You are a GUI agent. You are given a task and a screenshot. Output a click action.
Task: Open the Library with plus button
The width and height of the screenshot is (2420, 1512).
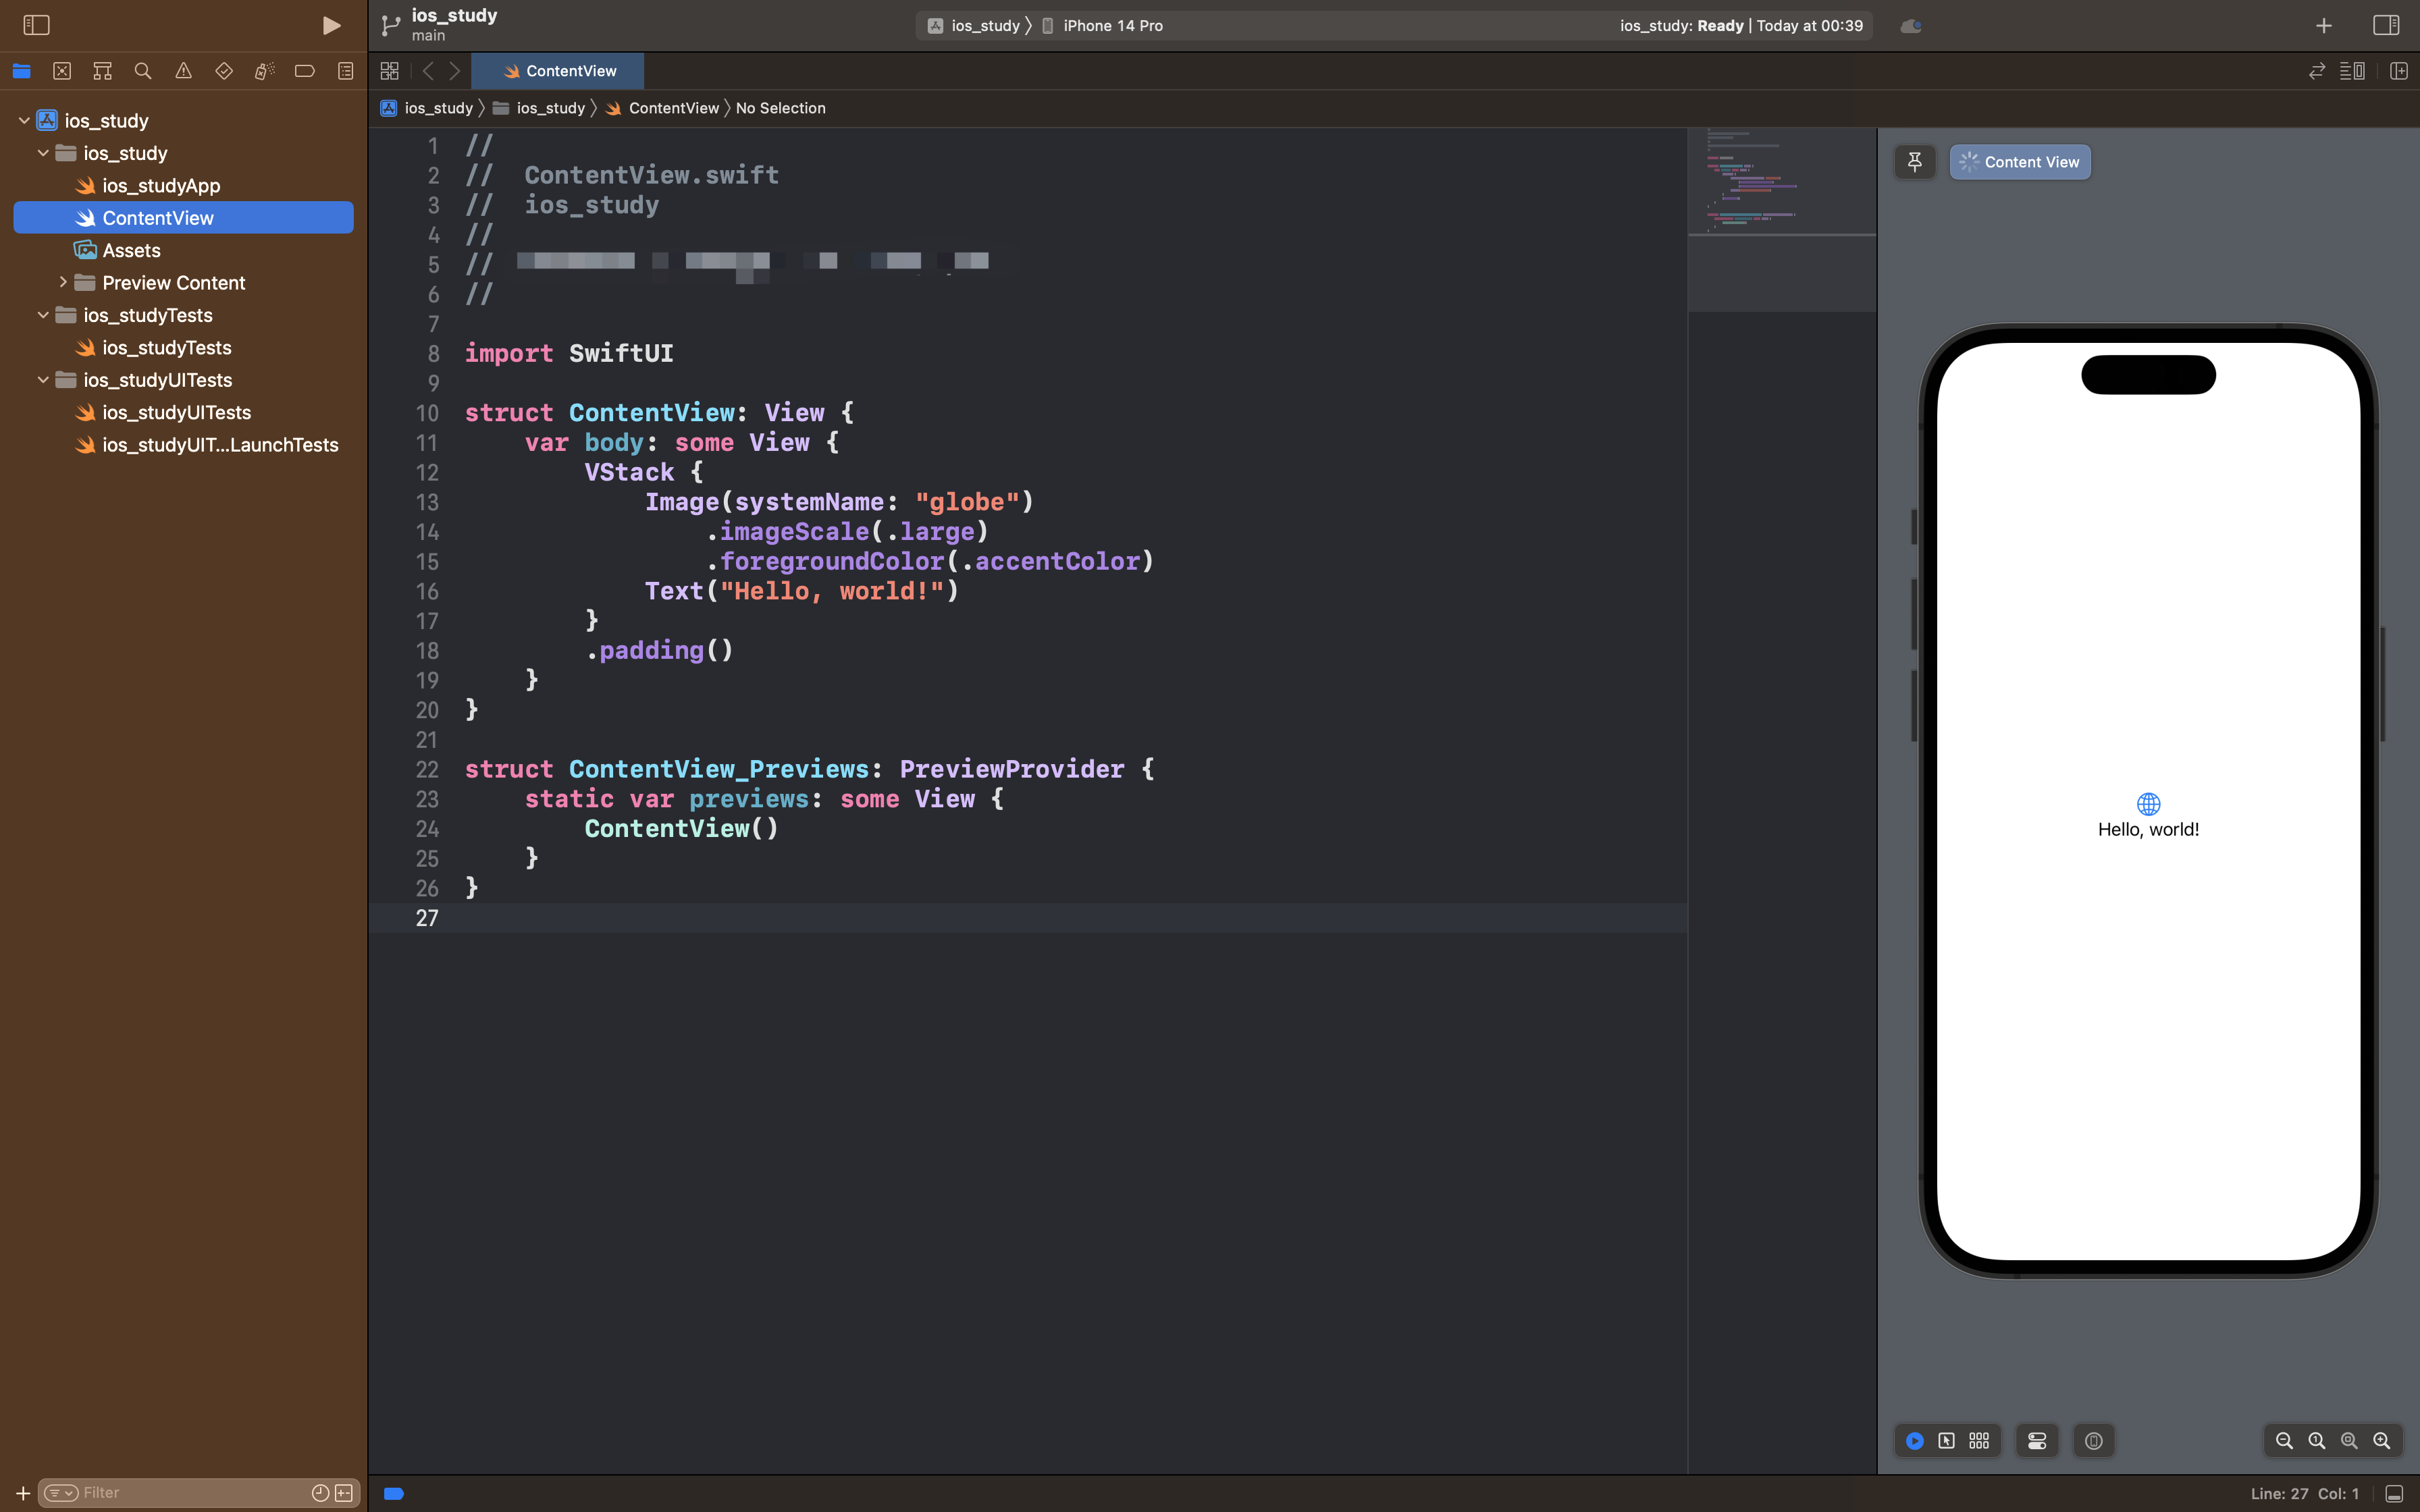[x=2324, y=26]
